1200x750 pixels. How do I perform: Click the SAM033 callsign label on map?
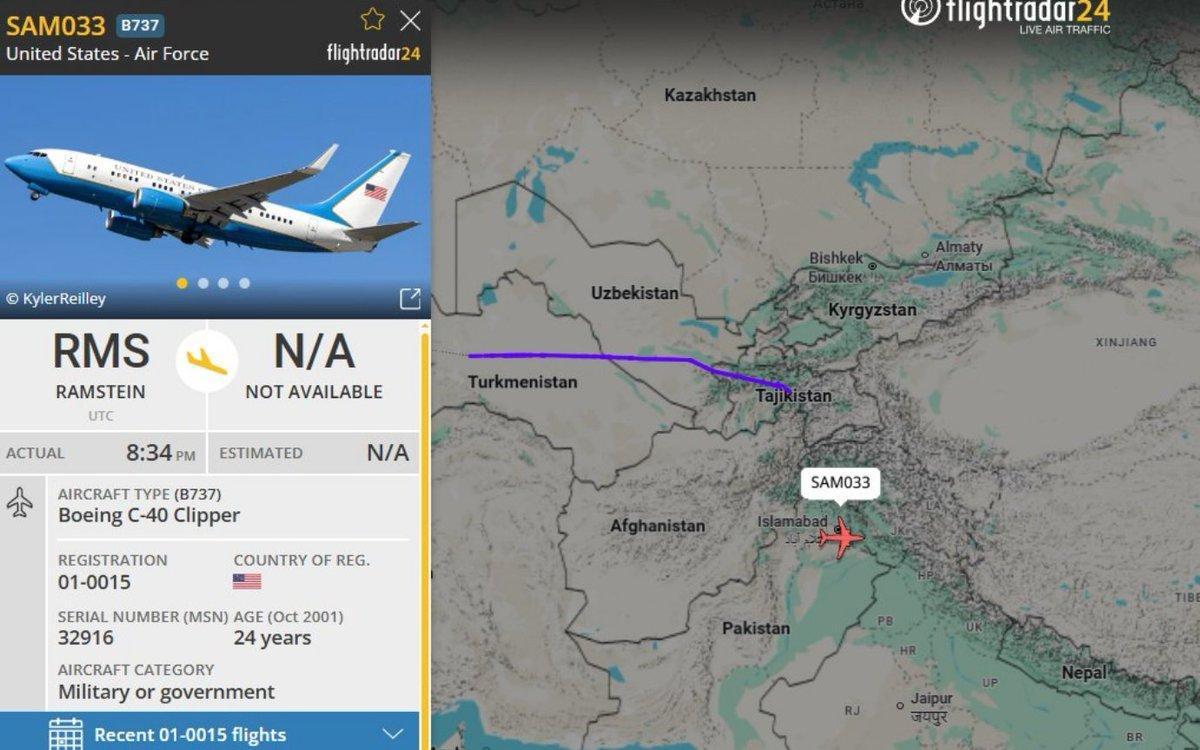click(840, 482)
